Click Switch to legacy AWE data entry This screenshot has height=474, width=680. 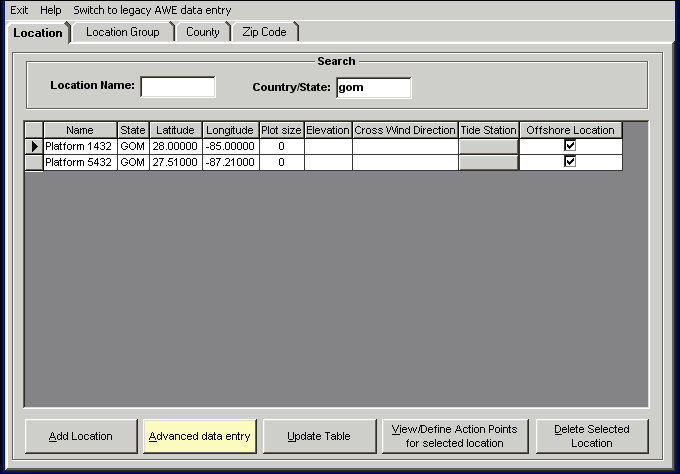(x=152, y=10)
